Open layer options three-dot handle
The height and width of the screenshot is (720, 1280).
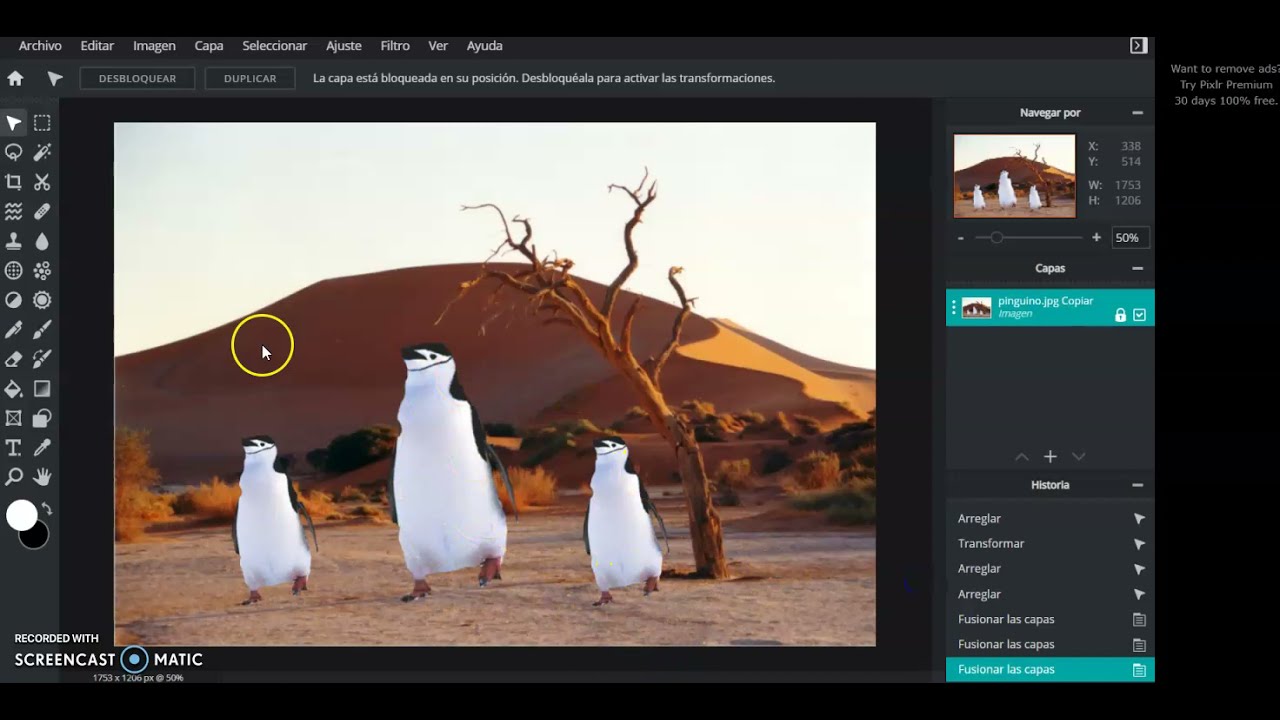pyautogui.click(x=953, y=308)
